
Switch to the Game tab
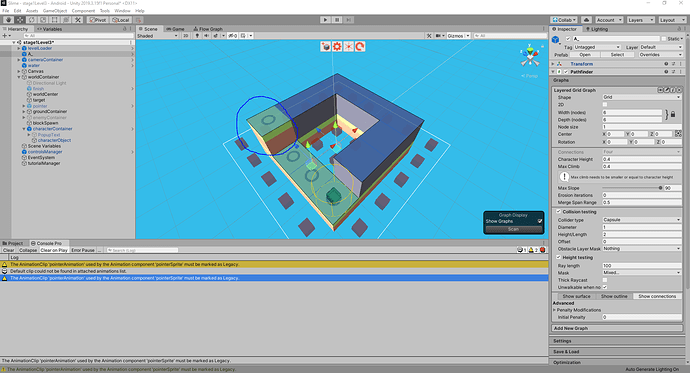point(176,29)
